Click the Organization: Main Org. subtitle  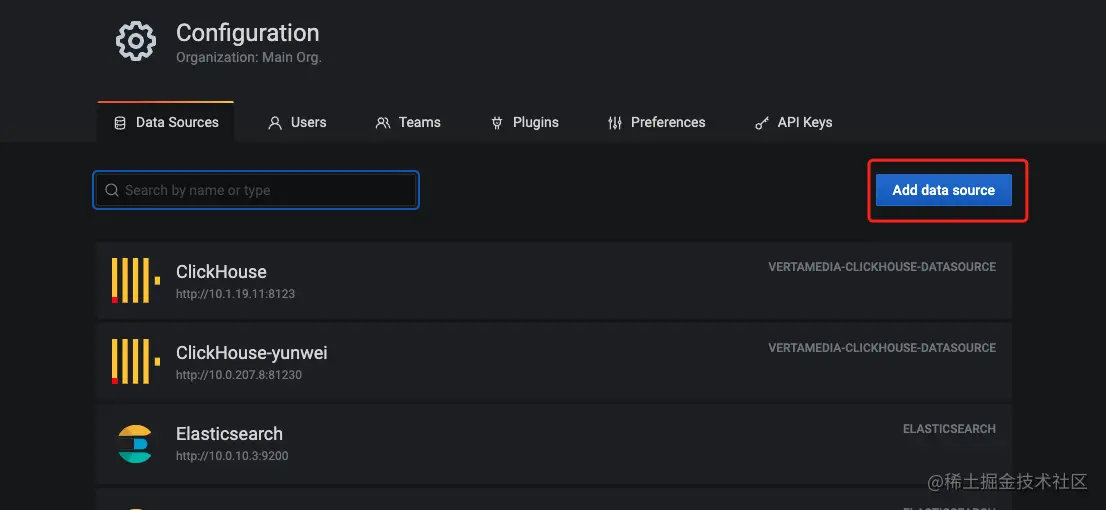pyautogui.click(x=249, y=58)
